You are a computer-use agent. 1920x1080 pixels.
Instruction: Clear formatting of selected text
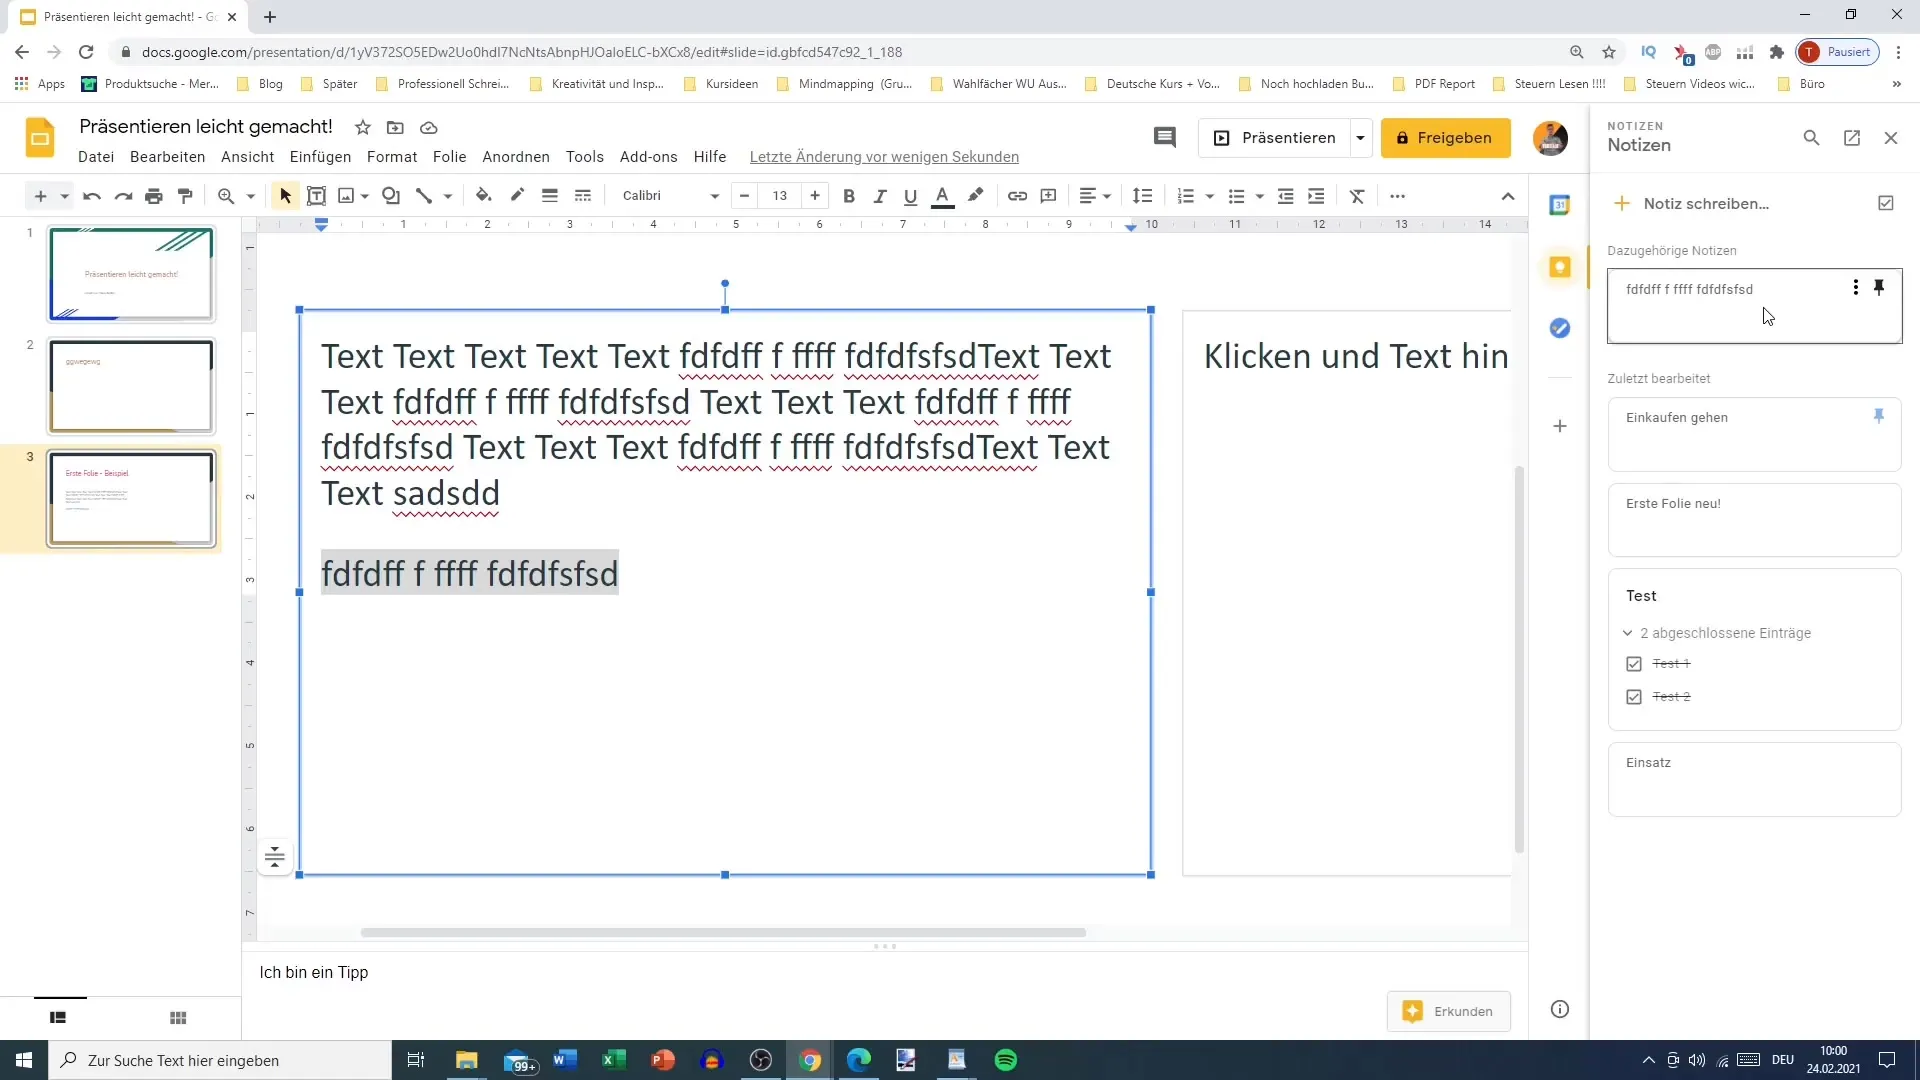tap(1357, 196)
